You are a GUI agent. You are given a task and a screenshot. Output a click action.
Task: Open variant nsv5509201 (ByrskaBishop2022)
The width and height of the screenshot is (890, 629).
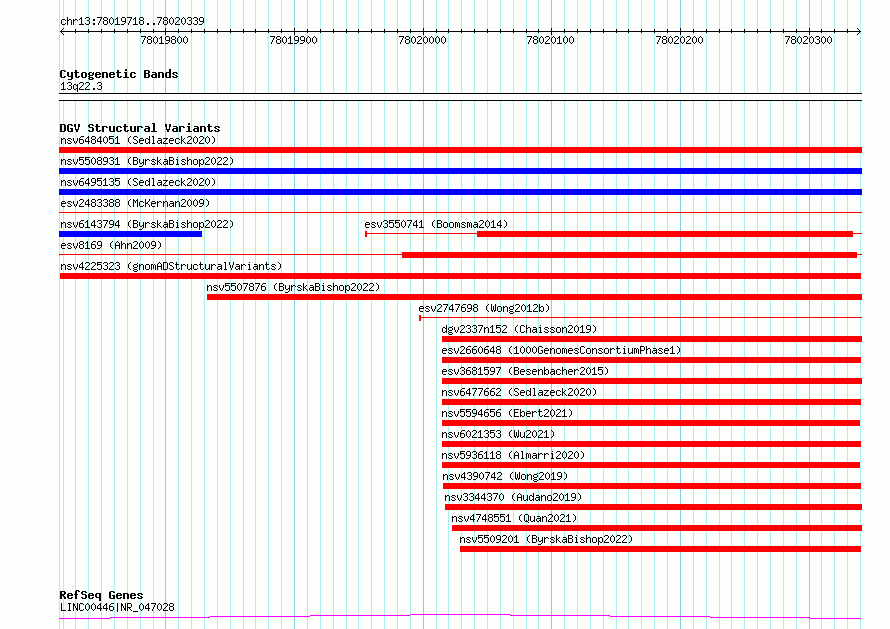tap(546, 539)
